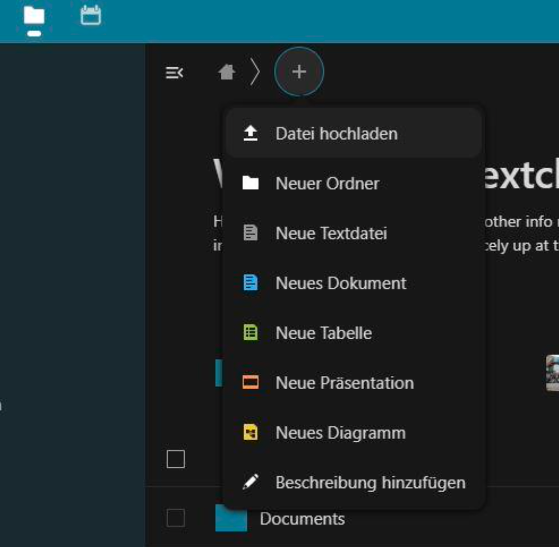
Task: Click the blue document icon
Action: coord(250,283)
